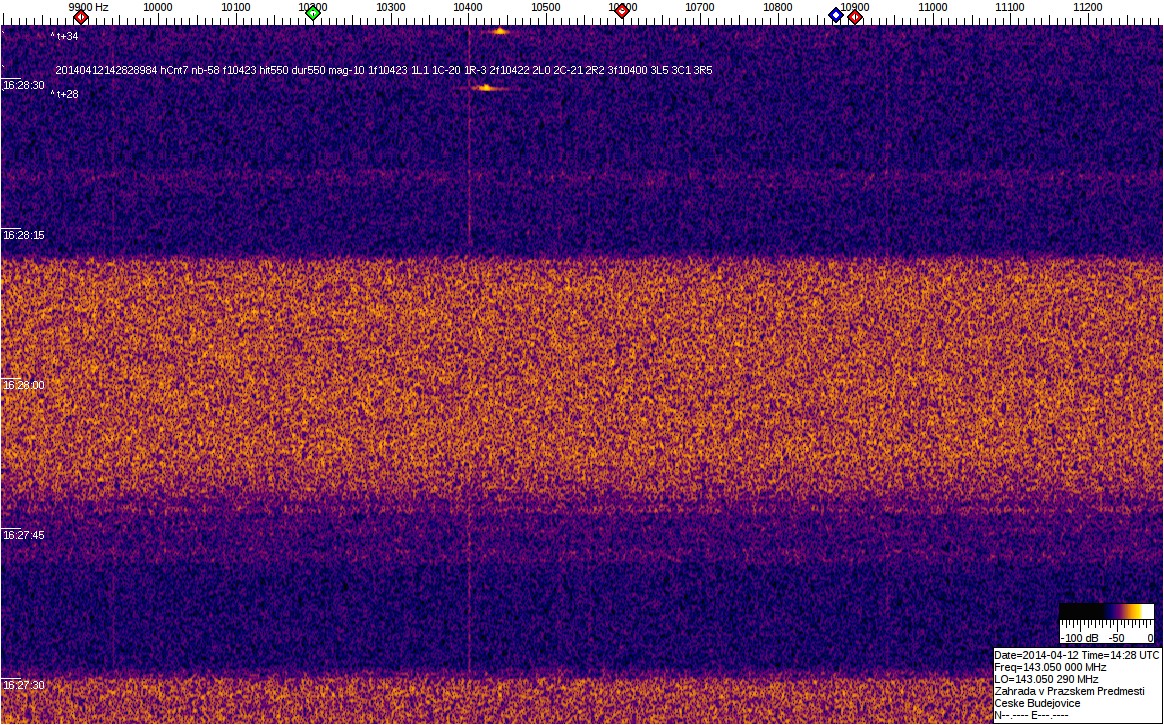The height and width of the screenshot is (725, 1164).
Task: Click the red diamond marker near 9900 Hz
Action: click(x=81, y=17)
